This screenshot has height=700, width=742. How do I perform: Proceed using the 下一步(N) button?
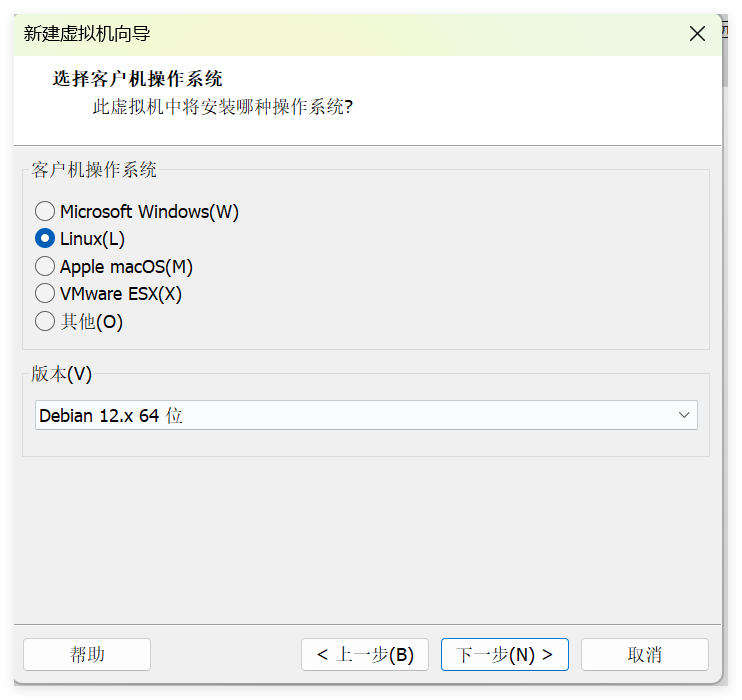pos(504,655)
